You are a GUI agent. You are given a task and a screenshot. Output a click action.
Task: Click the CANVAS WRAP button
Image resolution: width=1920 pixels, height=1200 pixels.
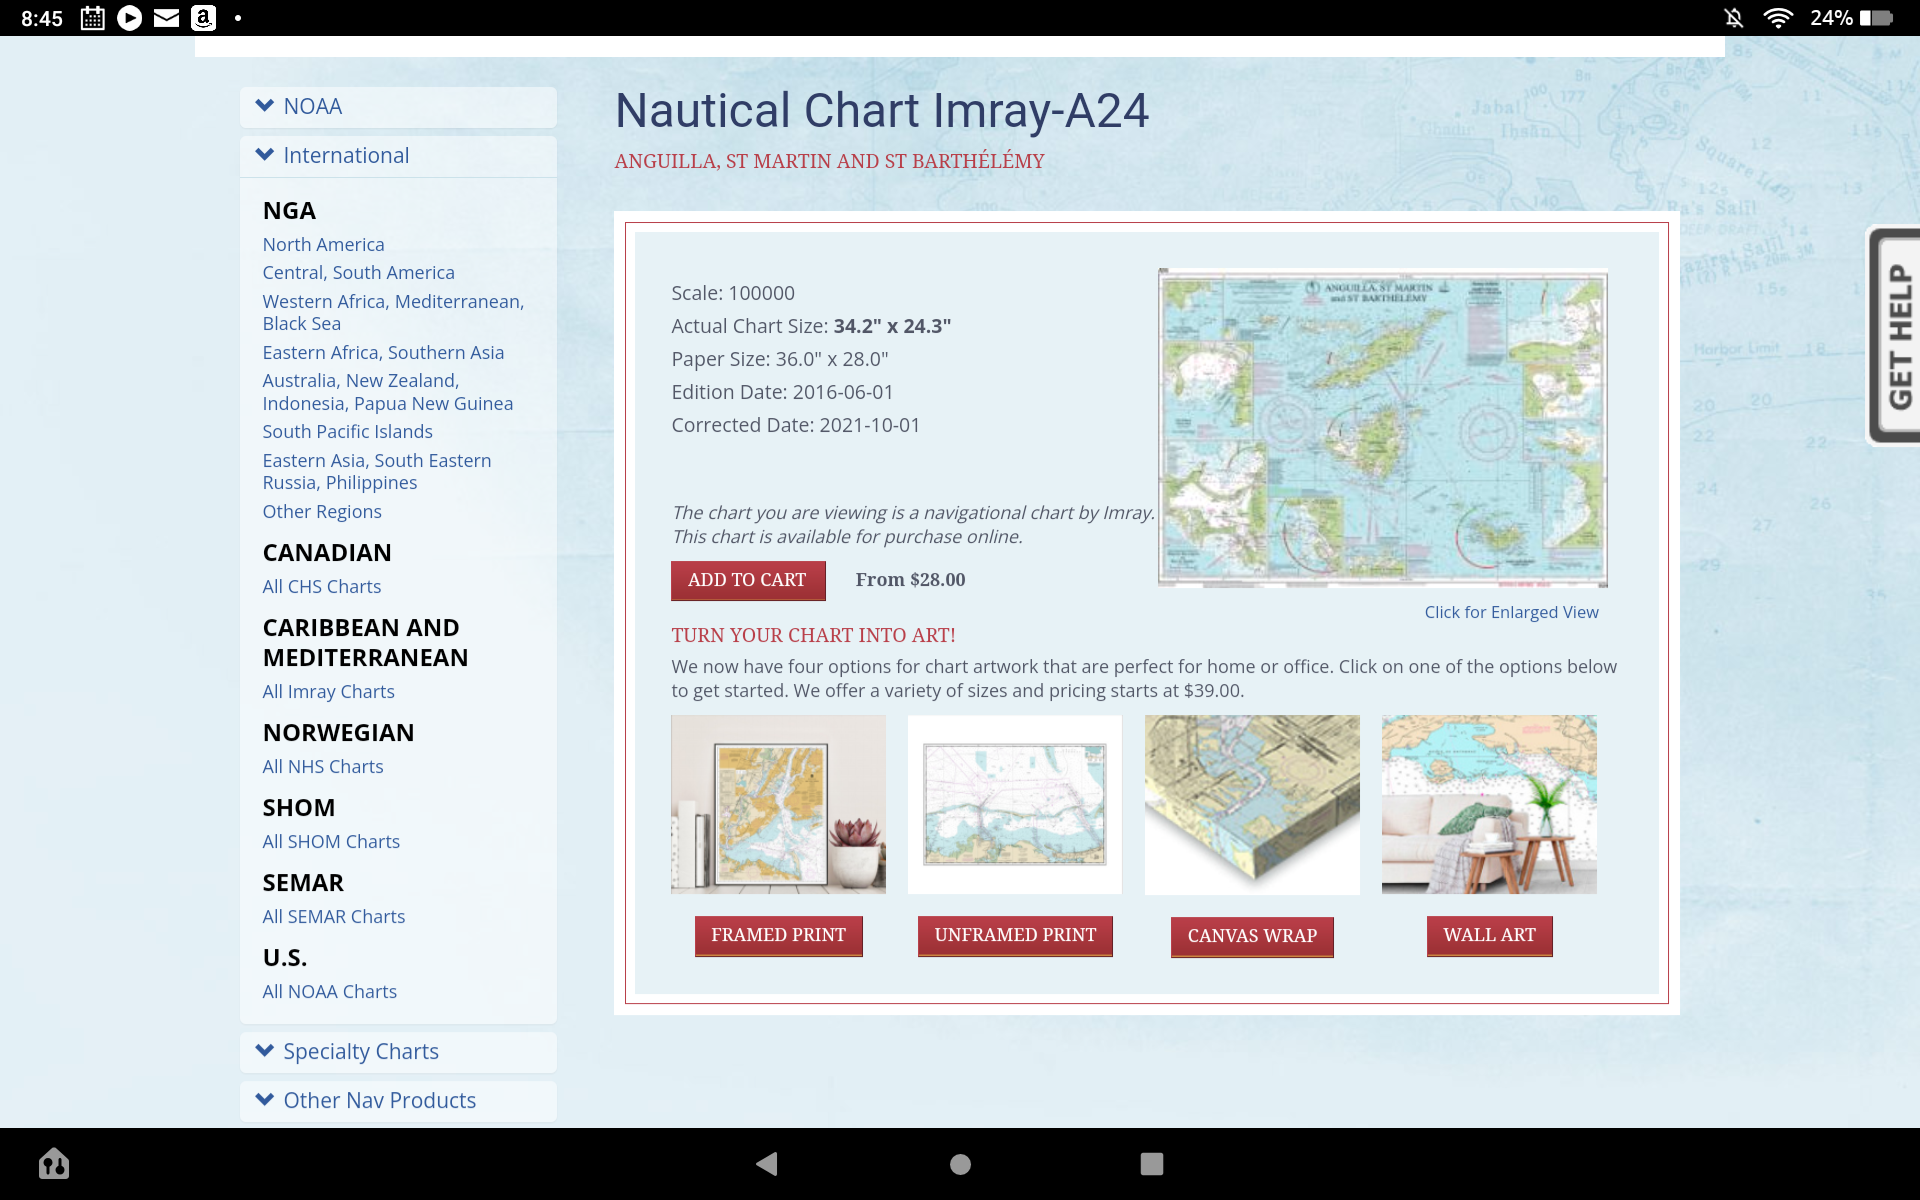point(1252,936)
